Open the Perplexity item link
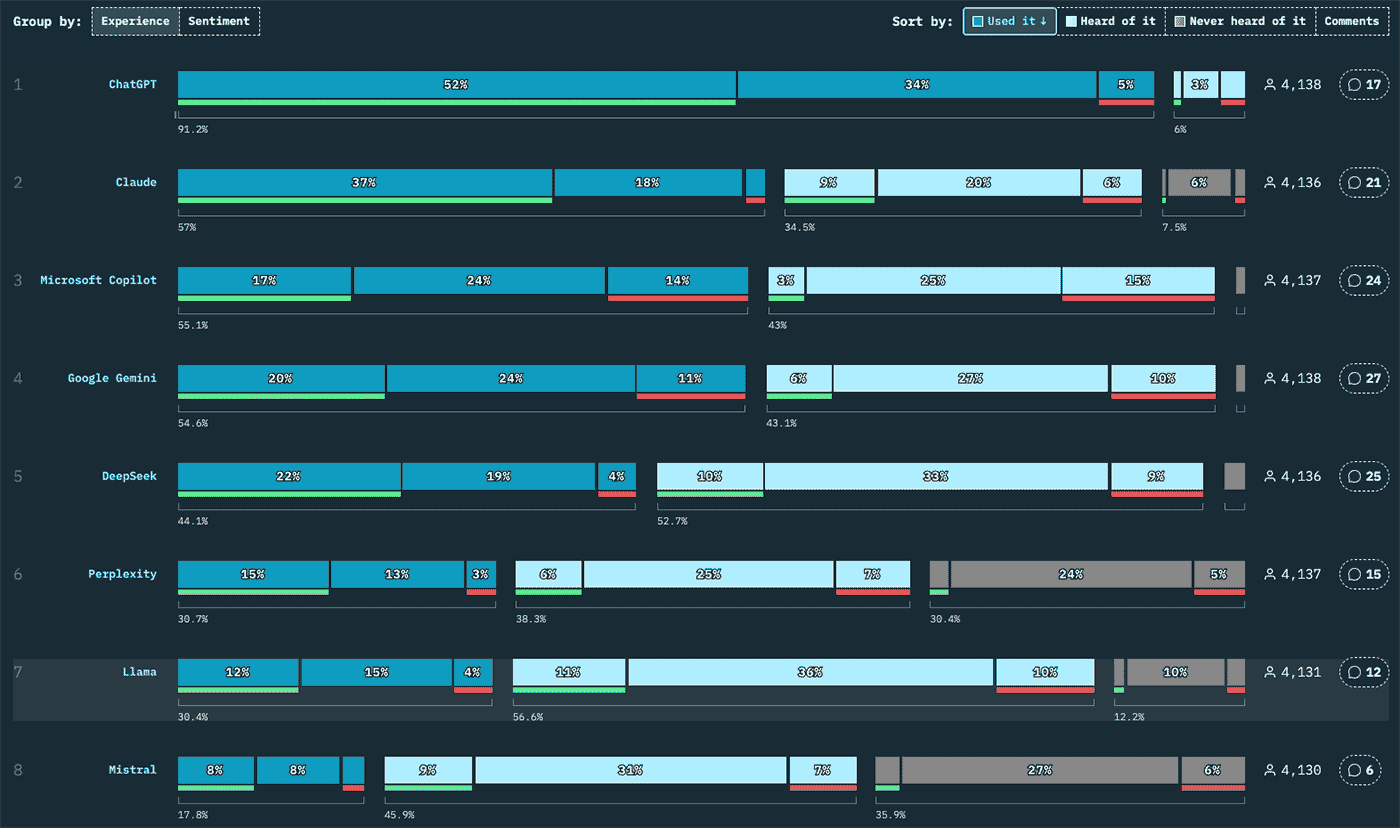Viewport: 1400px width, 828px height. pyautogui.click(x=122, y=574)
